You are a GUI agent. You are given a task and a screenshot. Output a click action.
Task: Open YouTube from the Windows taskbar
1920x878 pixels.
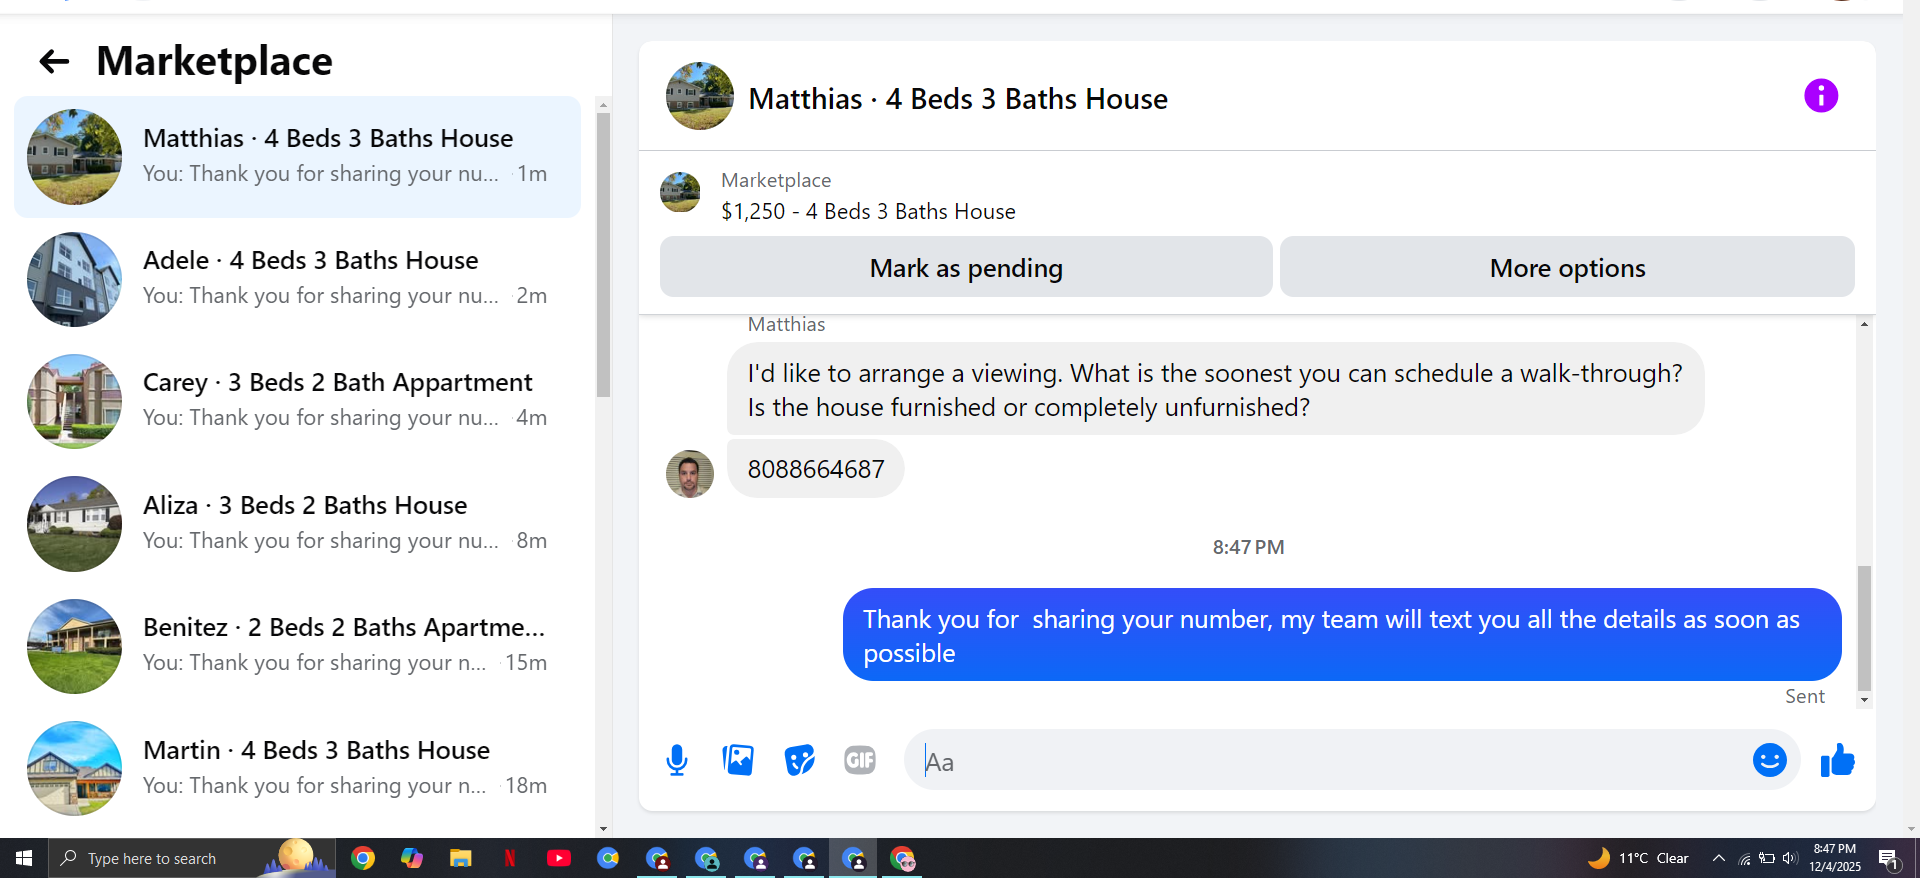pyautogui.click(x=559, y=858)
